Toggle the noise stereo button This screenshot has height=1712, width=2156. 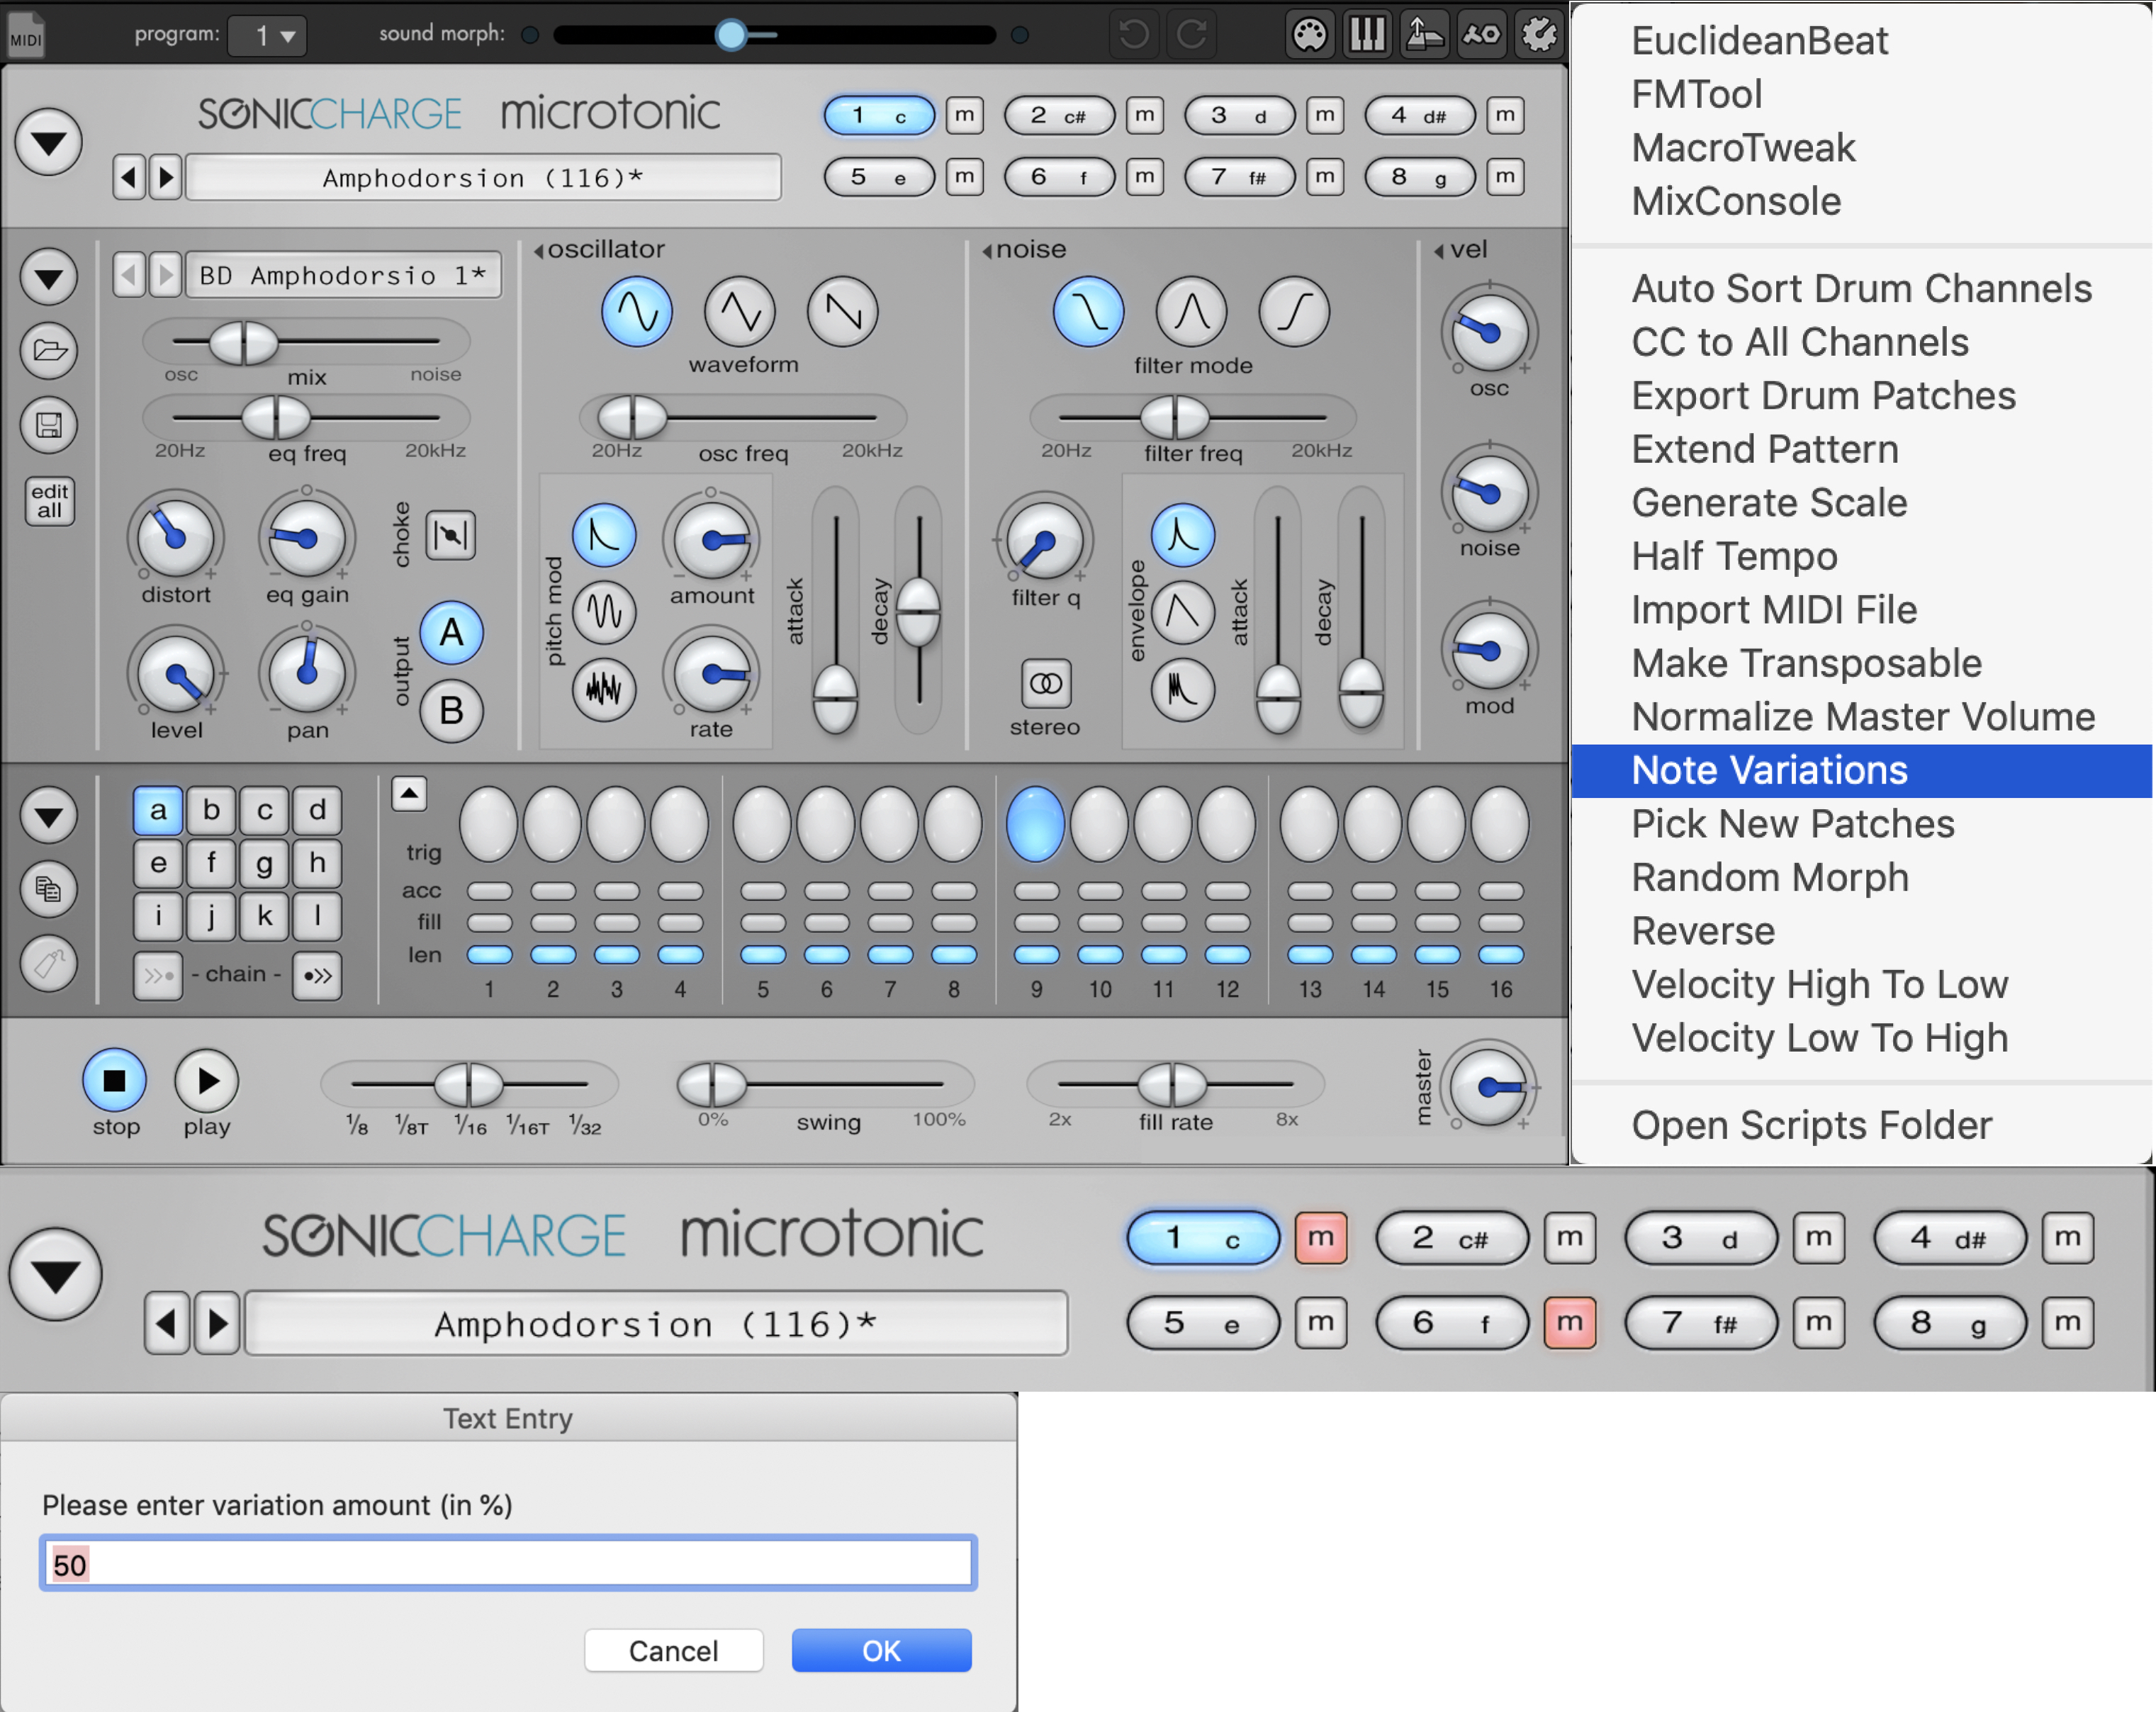coord(1045,684)
